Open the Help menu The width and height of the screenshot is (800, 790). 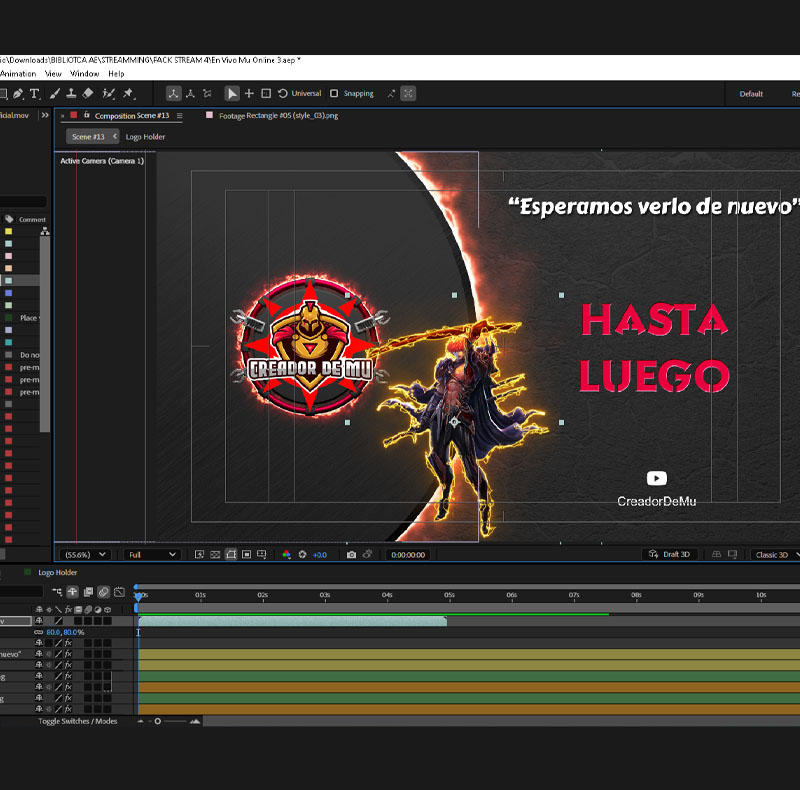click(116, 73)
